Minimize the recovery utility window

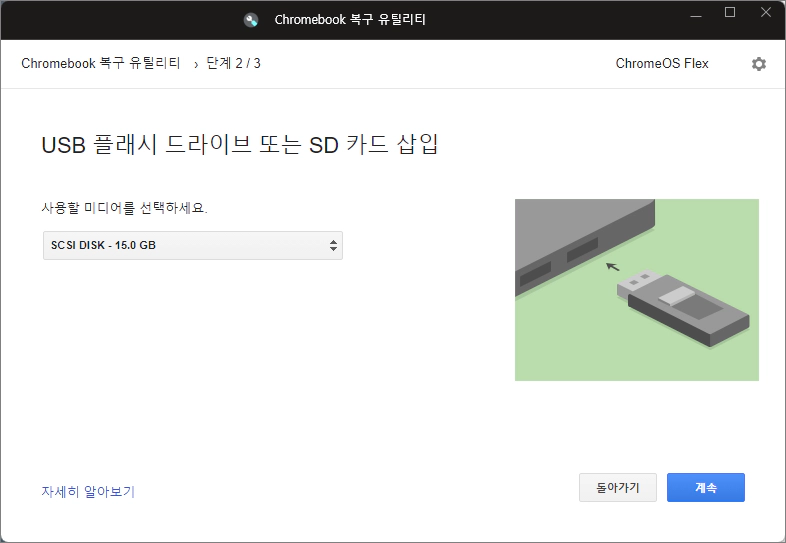(695, 16)
